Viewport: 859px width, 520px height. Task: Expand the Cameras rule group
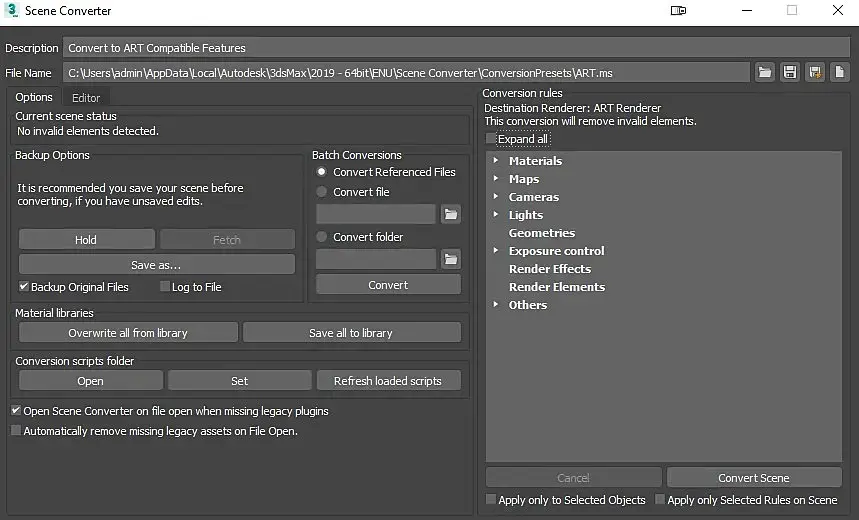[x=496, y=197]
